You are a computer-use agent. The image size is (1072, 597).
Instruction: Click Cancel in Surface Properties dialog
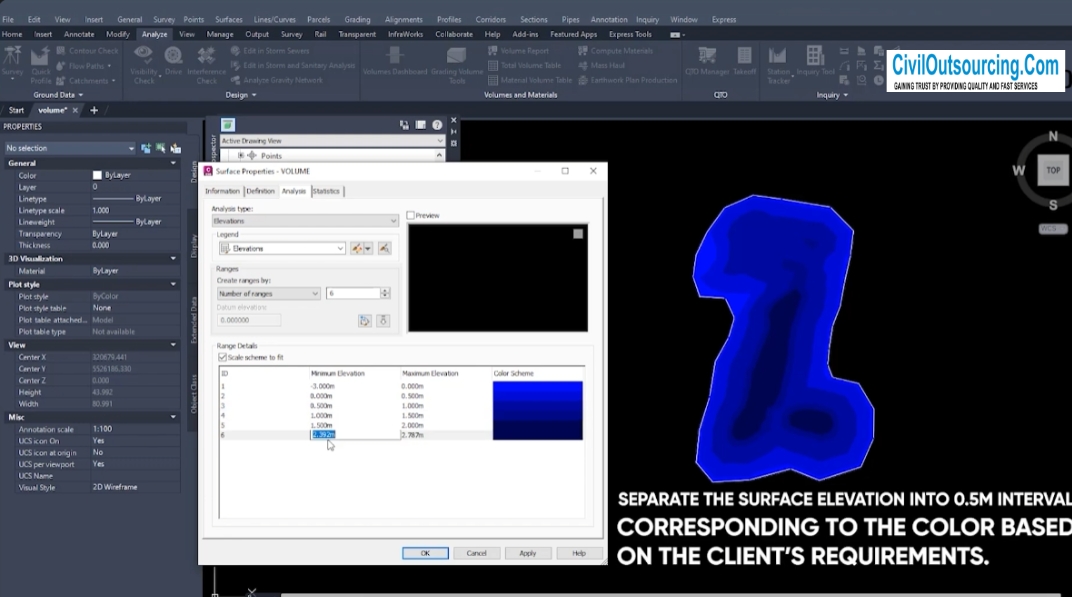click(x=477, y=553)
